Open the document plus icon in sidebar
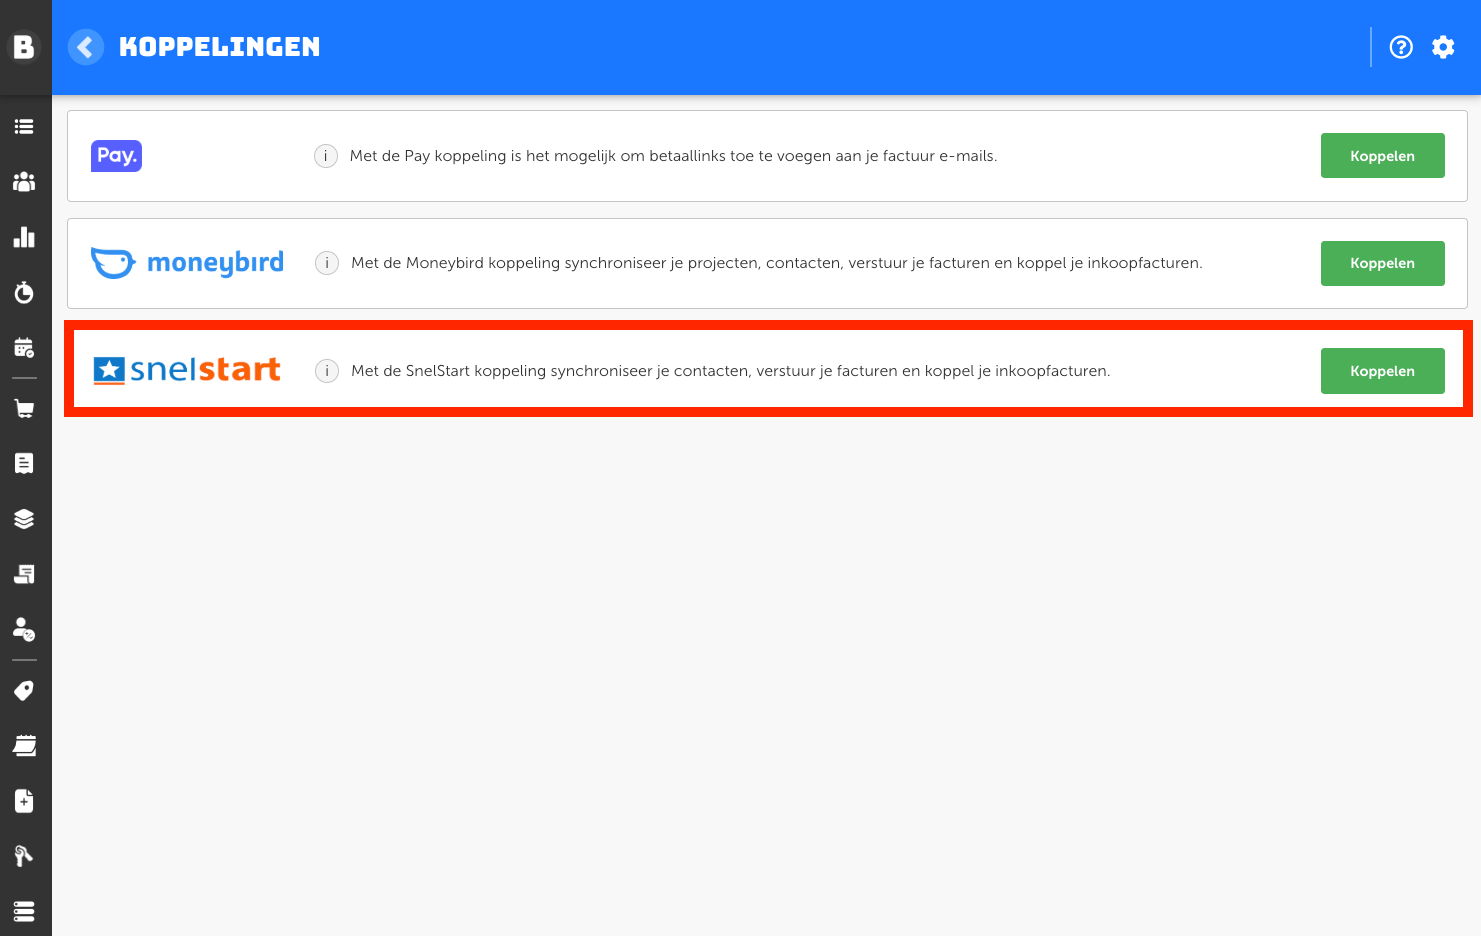 pos(24,801)
